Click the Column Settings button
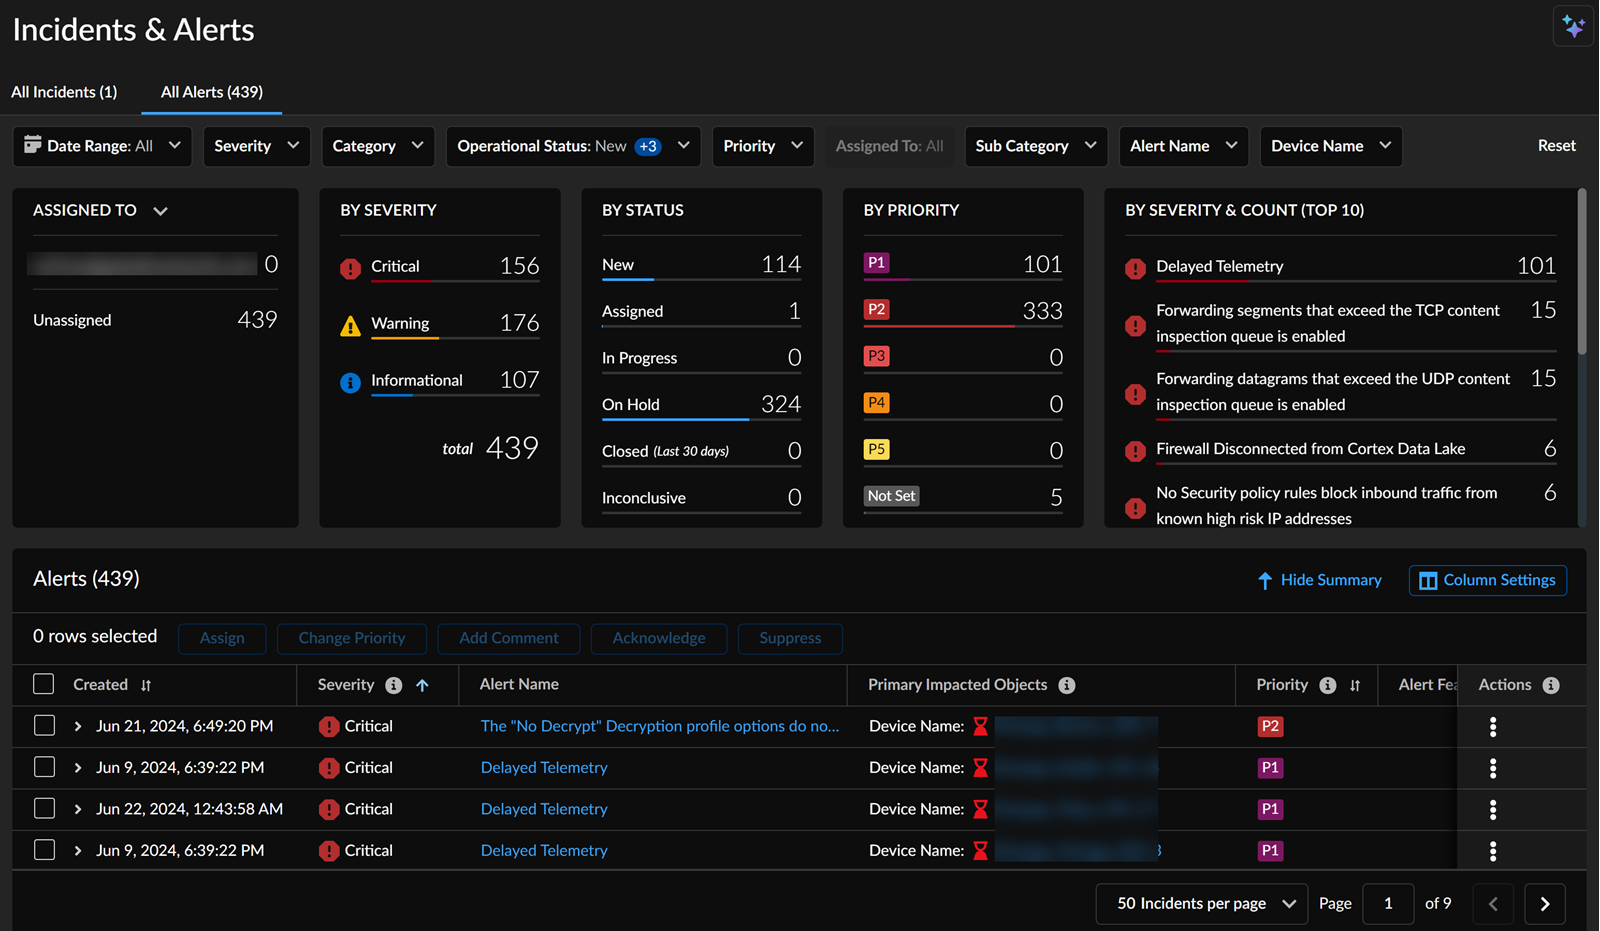This screenshot has width=1600, height=931. click(1487, 580)
